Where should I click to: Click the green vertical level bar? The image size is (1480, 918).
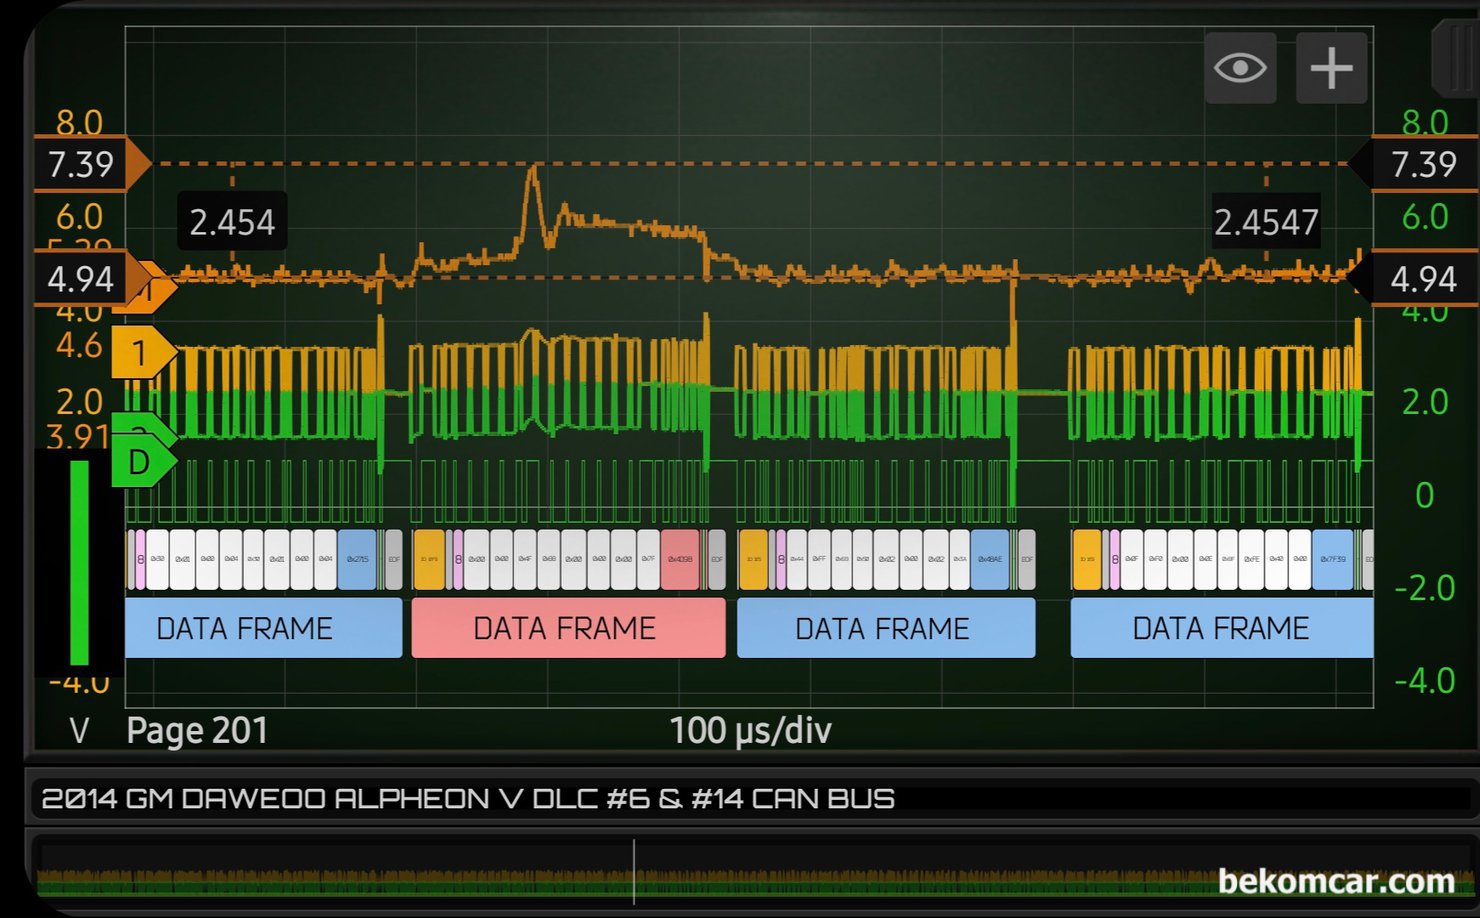click(x=79, y=562)
